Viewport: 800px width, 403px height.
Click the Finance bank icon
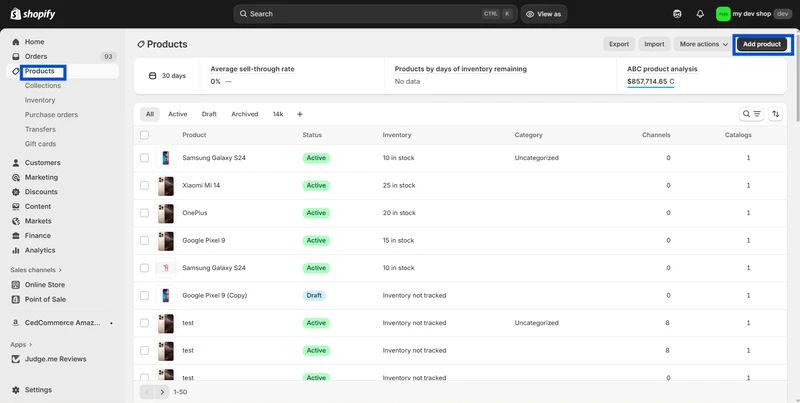tap(16, 236)
